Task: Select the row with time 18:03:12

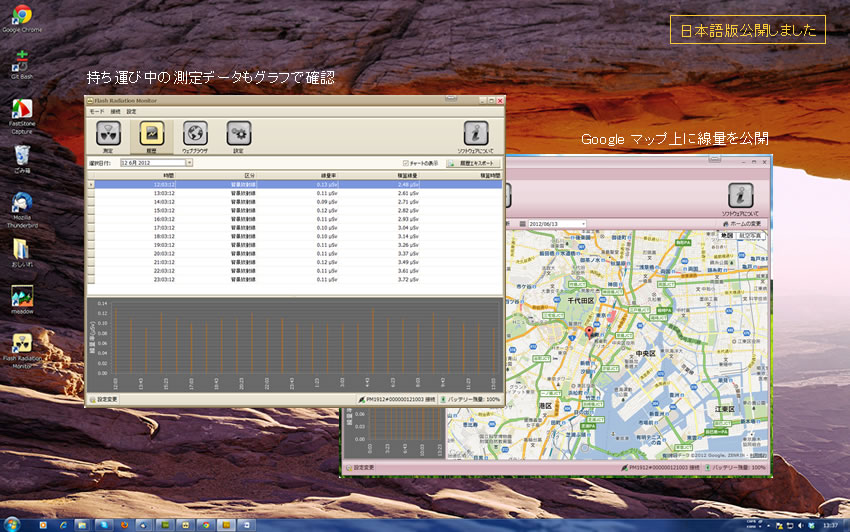Action: point(295,236)
